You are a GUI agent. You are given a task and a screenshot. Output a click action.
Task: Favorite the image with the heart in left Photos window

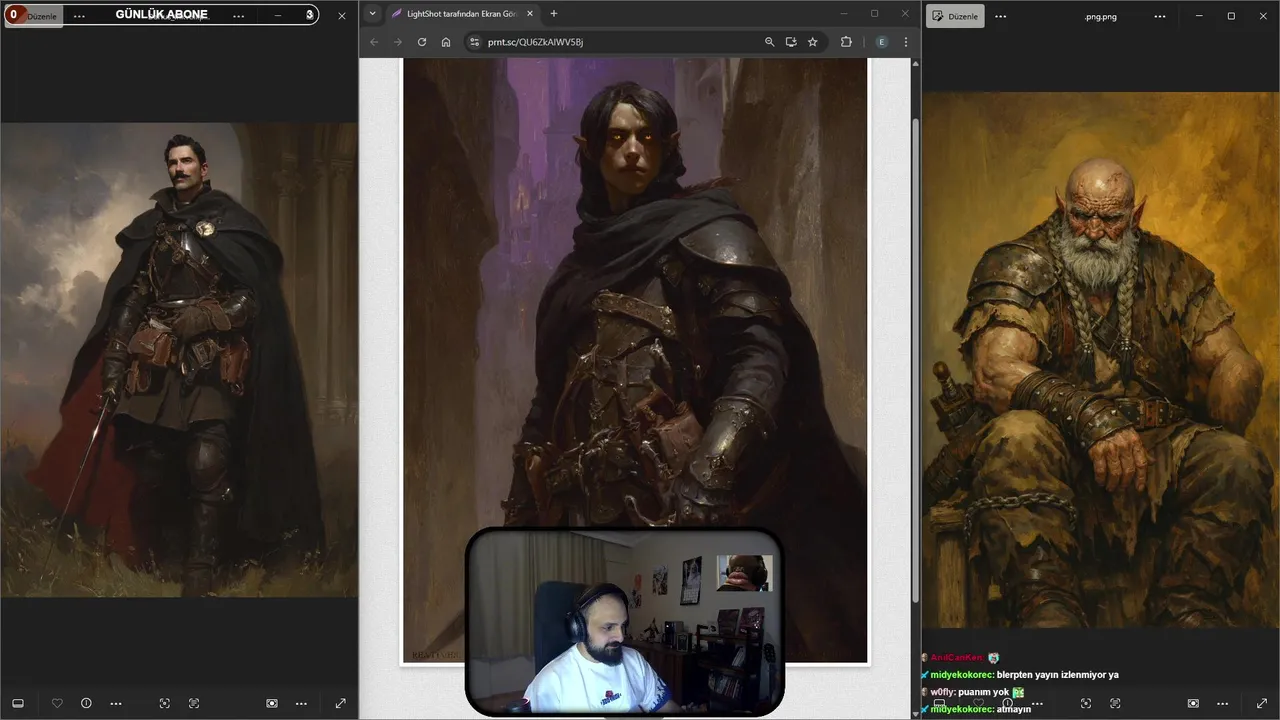point(57,703)
